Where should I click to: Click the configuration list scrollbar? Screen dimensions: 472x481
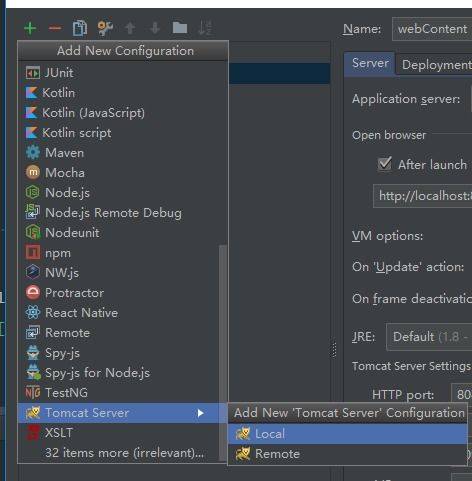223,353
